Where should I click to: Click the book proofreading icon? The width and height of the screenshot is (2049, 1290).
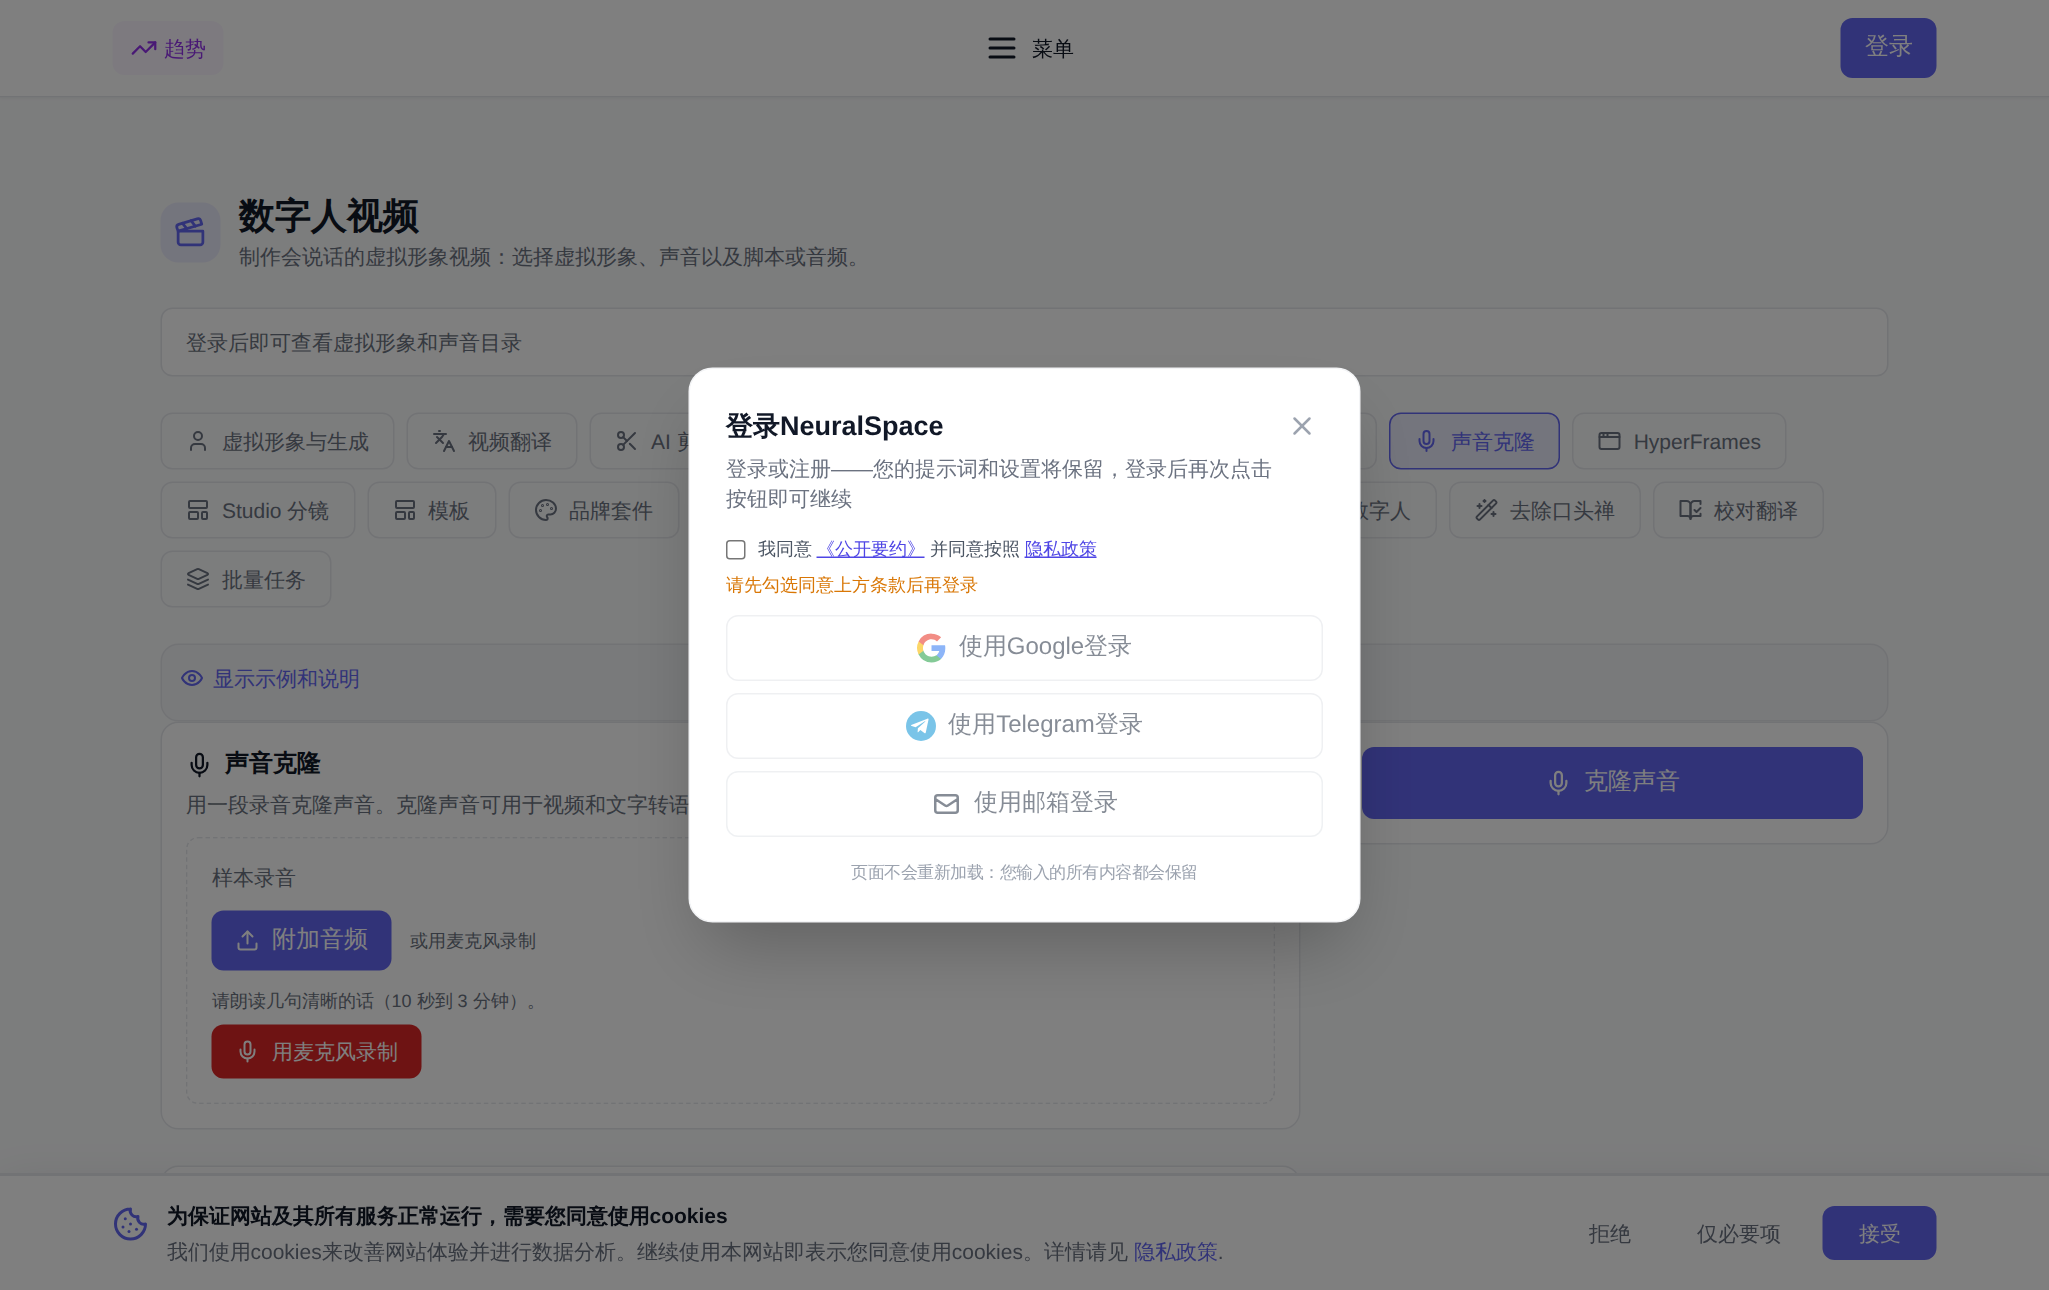[x=1690, y=510]
